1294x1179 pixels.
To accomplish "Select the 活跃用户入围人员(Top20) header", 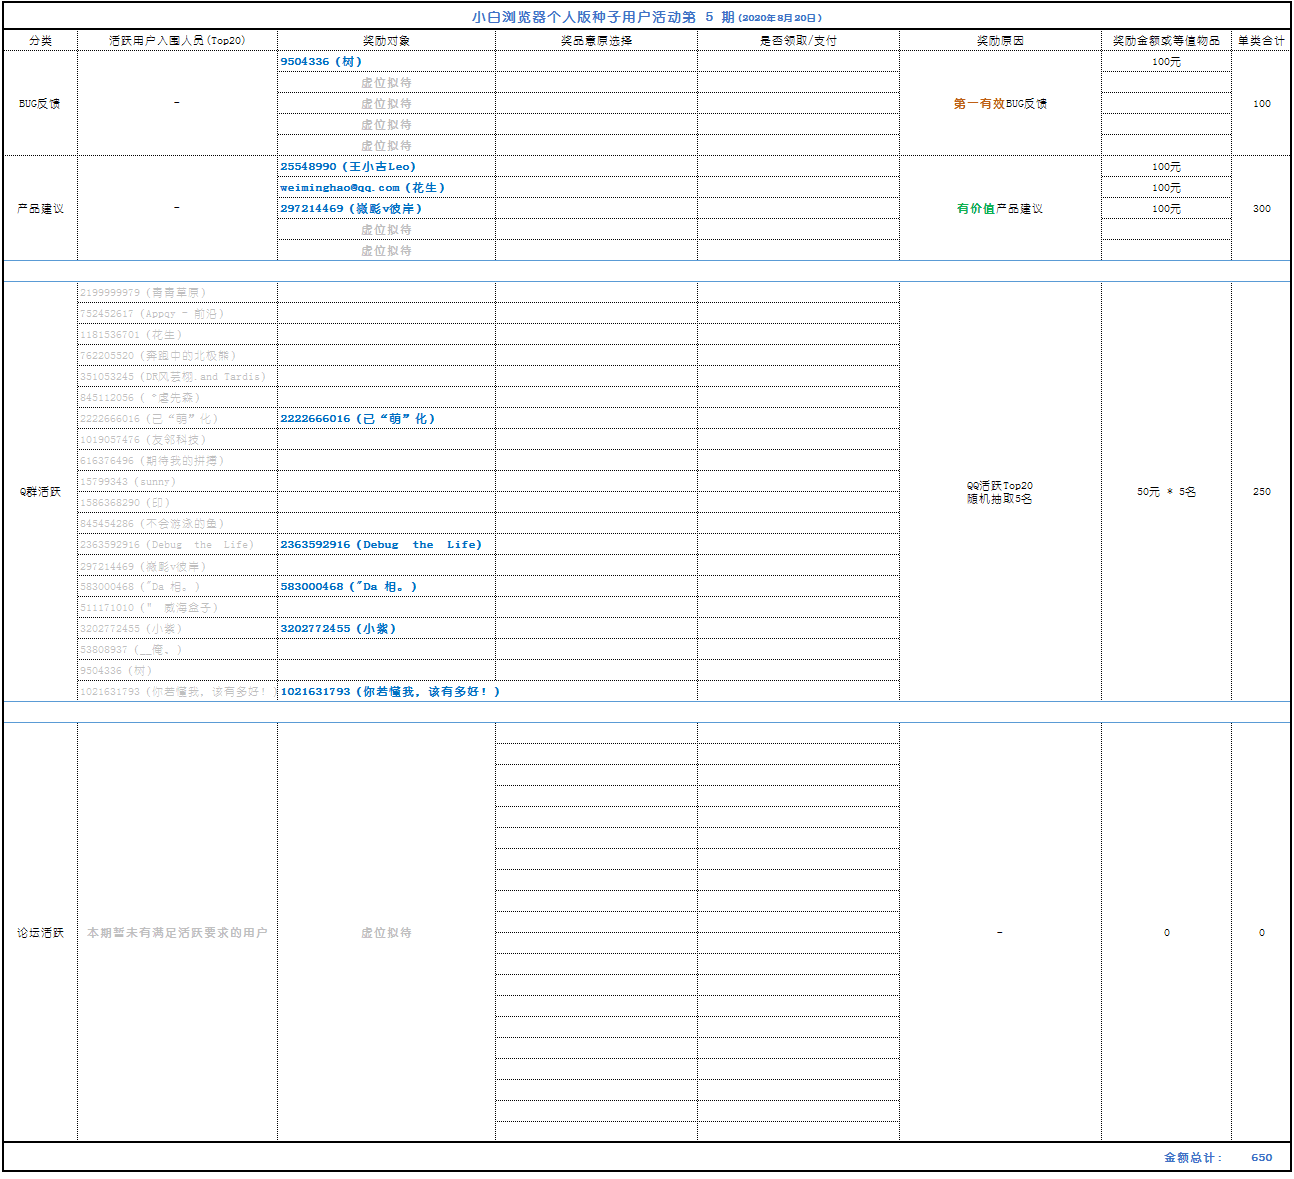I will point(177,41).
